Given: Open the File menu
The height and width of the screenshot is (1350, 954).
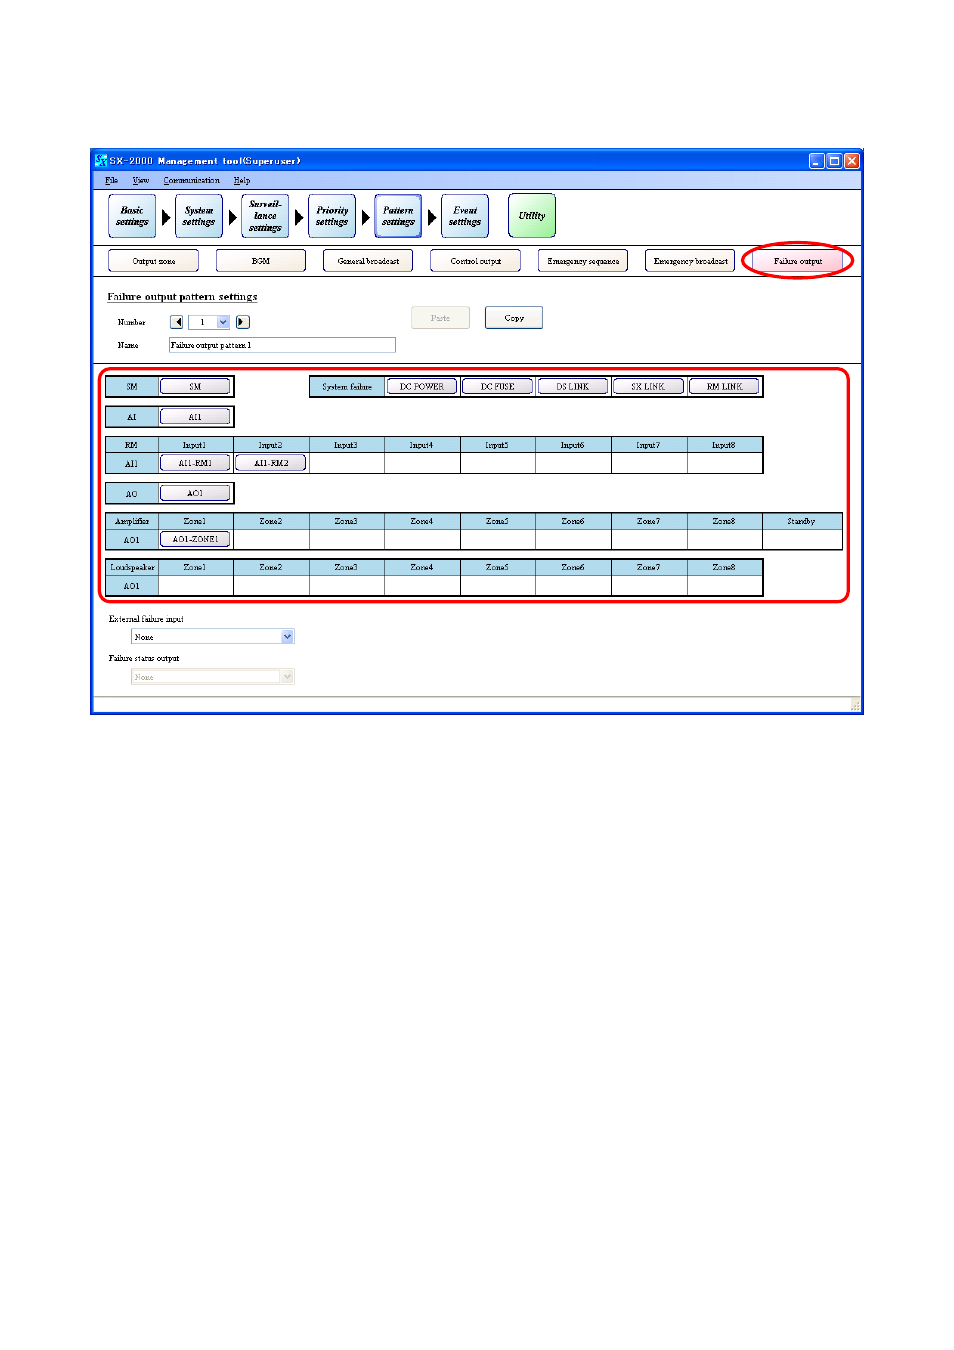Looking at the screenshot, I should pyautogui.click(x=111, y=181).
